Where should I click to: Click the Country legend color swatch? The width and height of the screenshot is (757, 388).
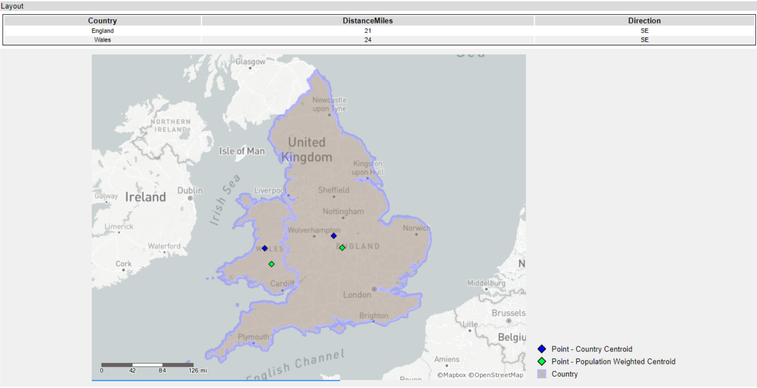(542, 374)
